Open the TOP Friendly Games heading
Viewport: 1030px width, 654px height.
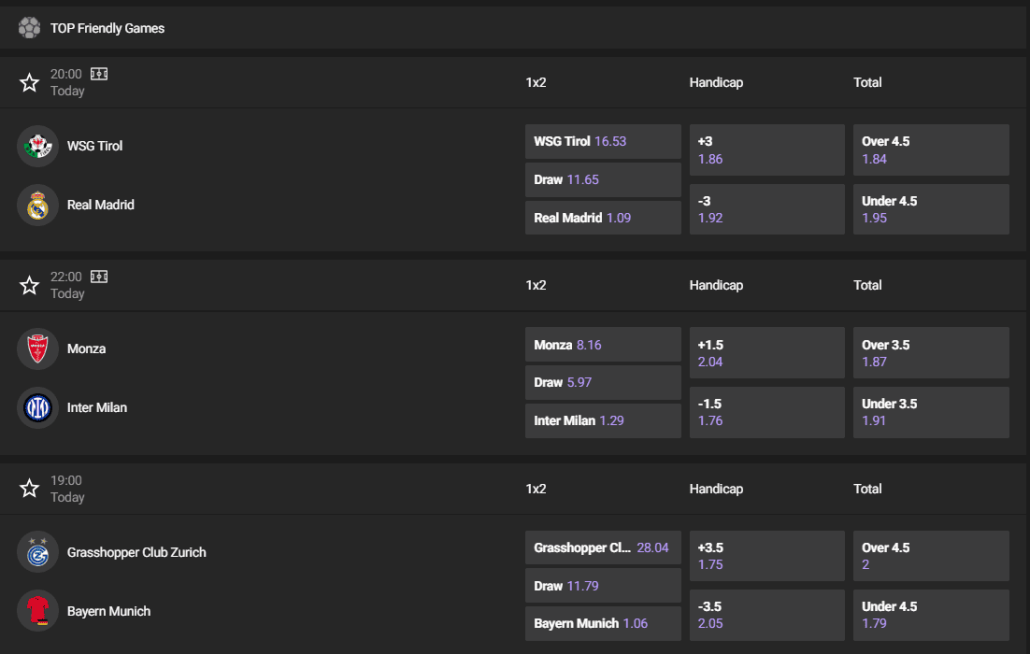point(108,28)
